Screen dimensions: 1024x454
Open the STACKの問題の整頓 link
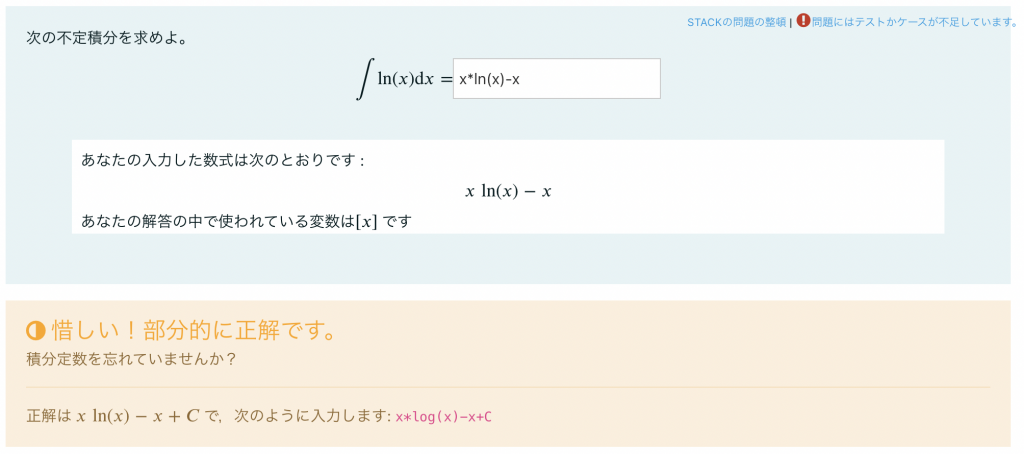coord(736,22)
